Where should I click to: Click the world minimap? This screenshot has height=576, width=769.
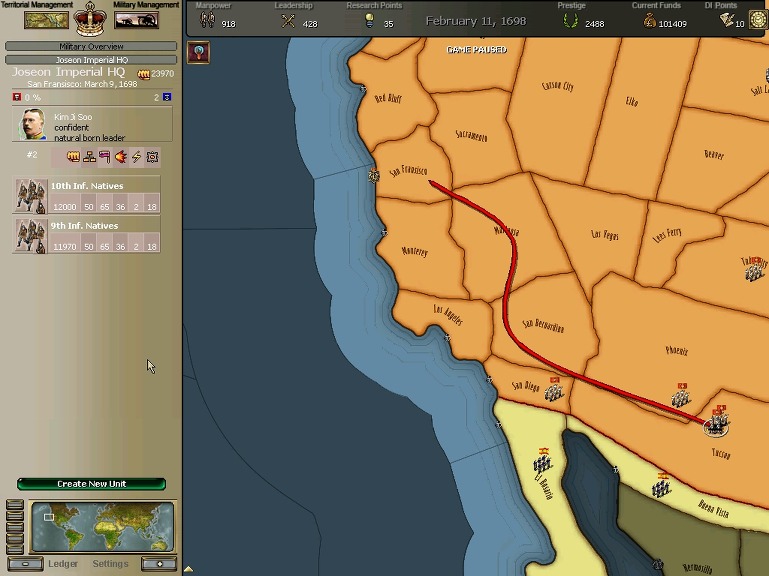(102, 526)
